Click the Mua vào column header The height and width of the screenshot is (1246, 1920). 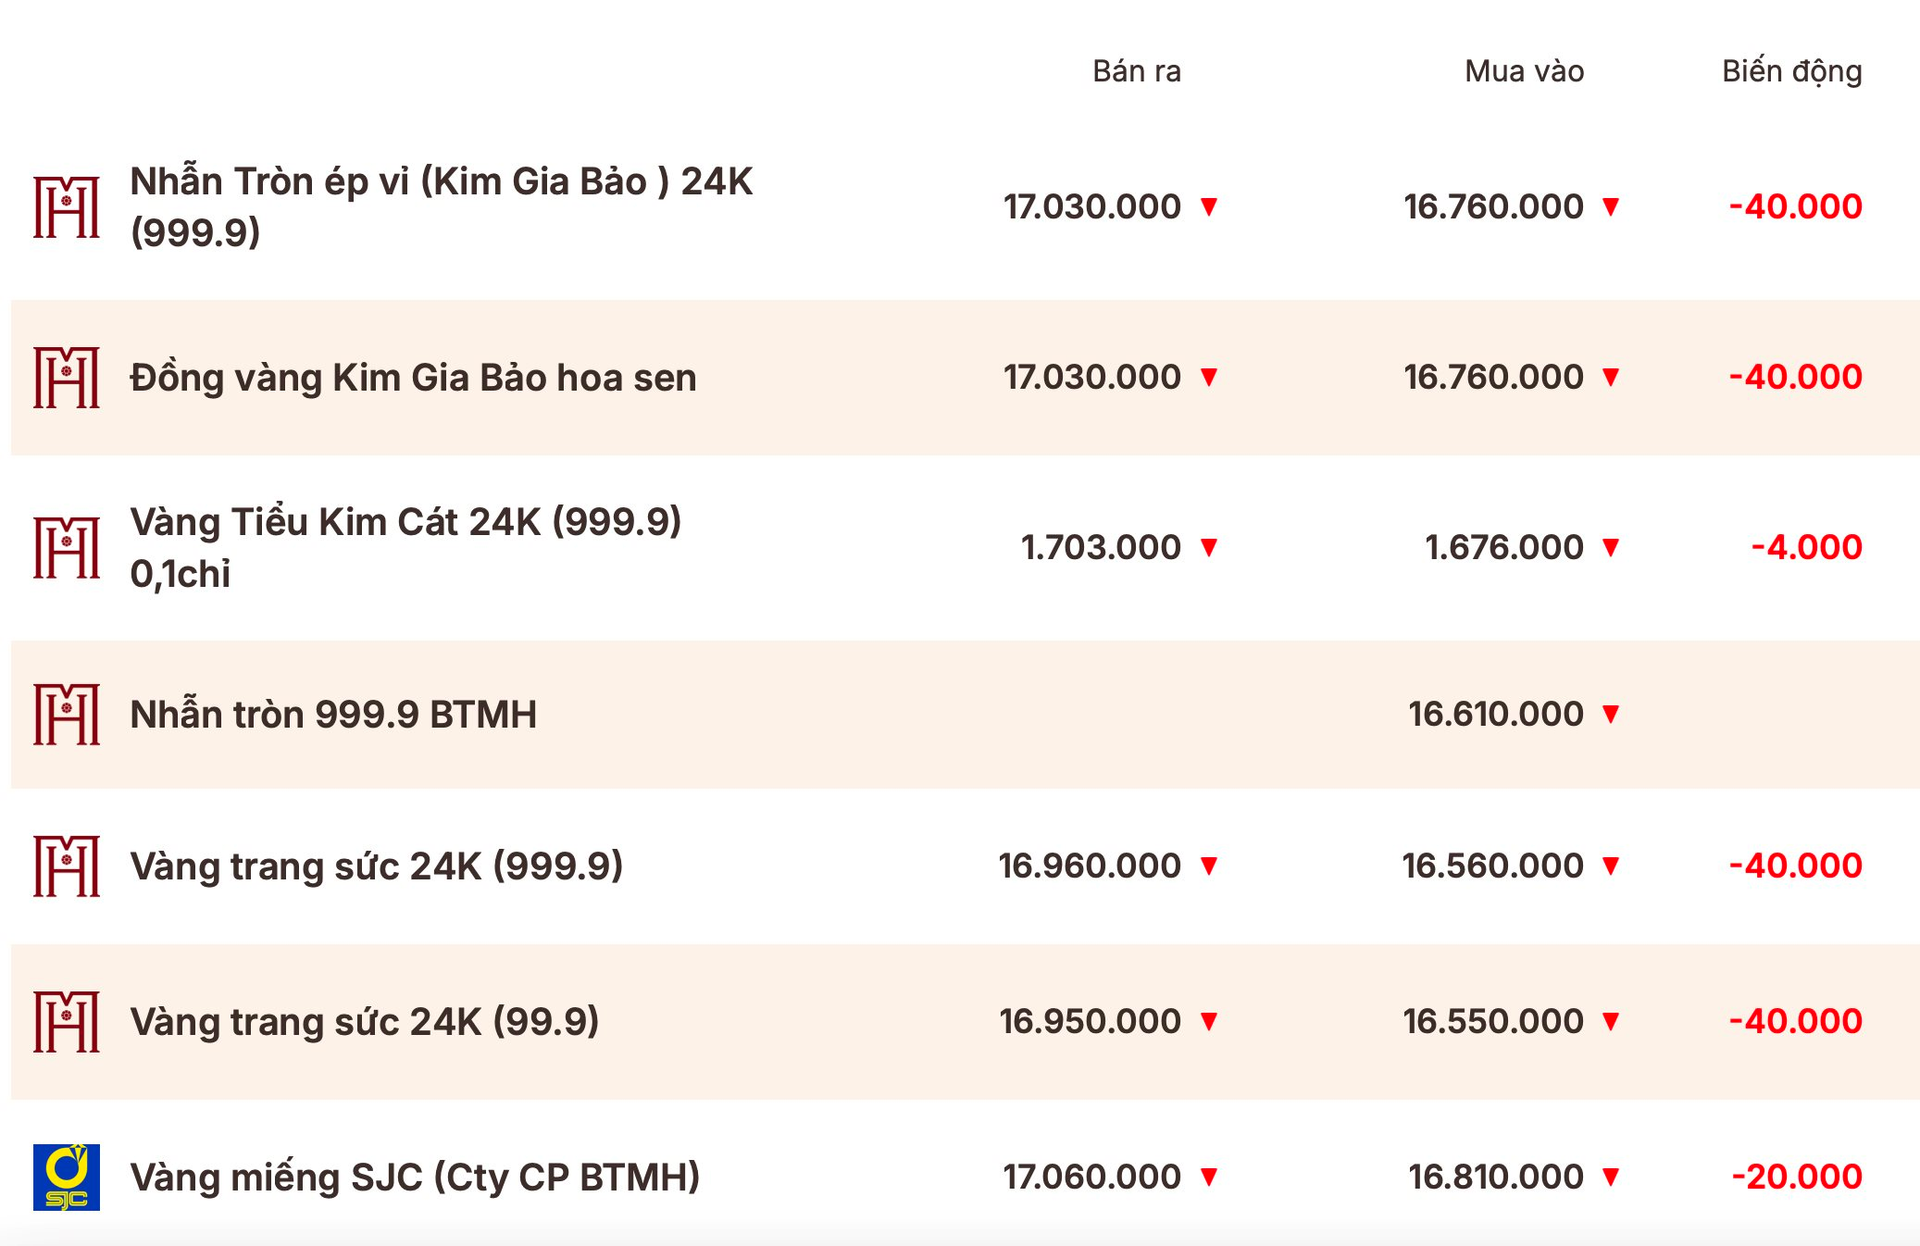point(1523,71)
